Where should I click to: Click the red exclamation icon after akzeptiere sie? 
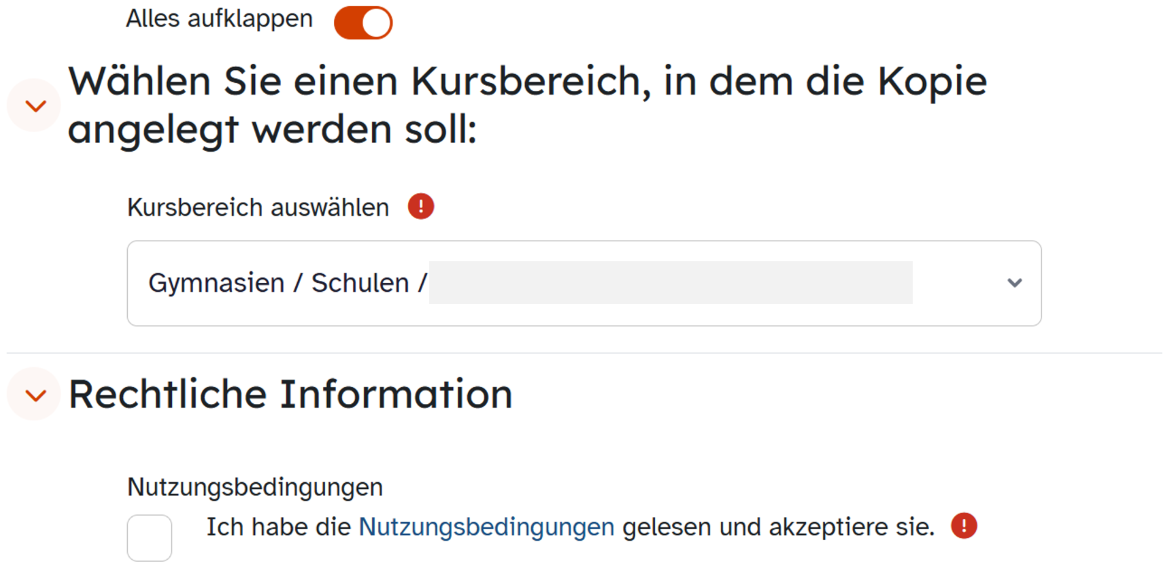coord(964,526)
